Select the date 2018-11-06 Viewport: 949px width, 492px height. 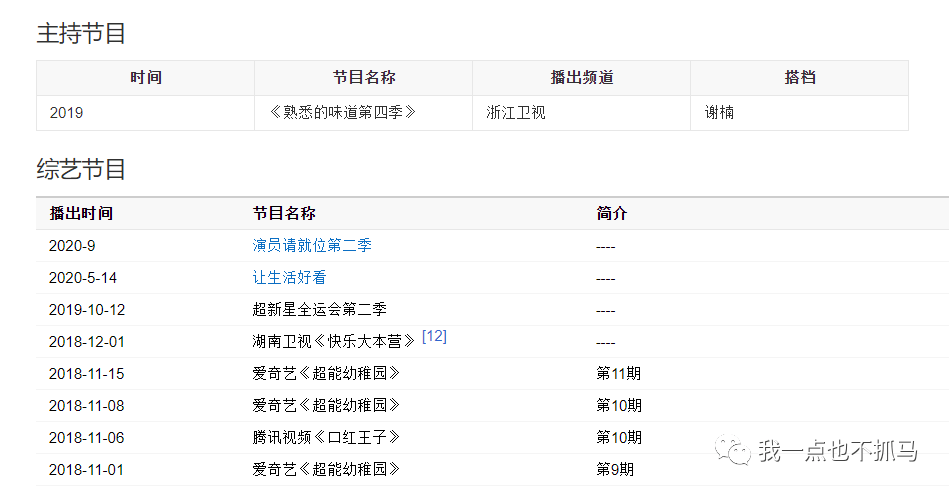tap(87, 438)
